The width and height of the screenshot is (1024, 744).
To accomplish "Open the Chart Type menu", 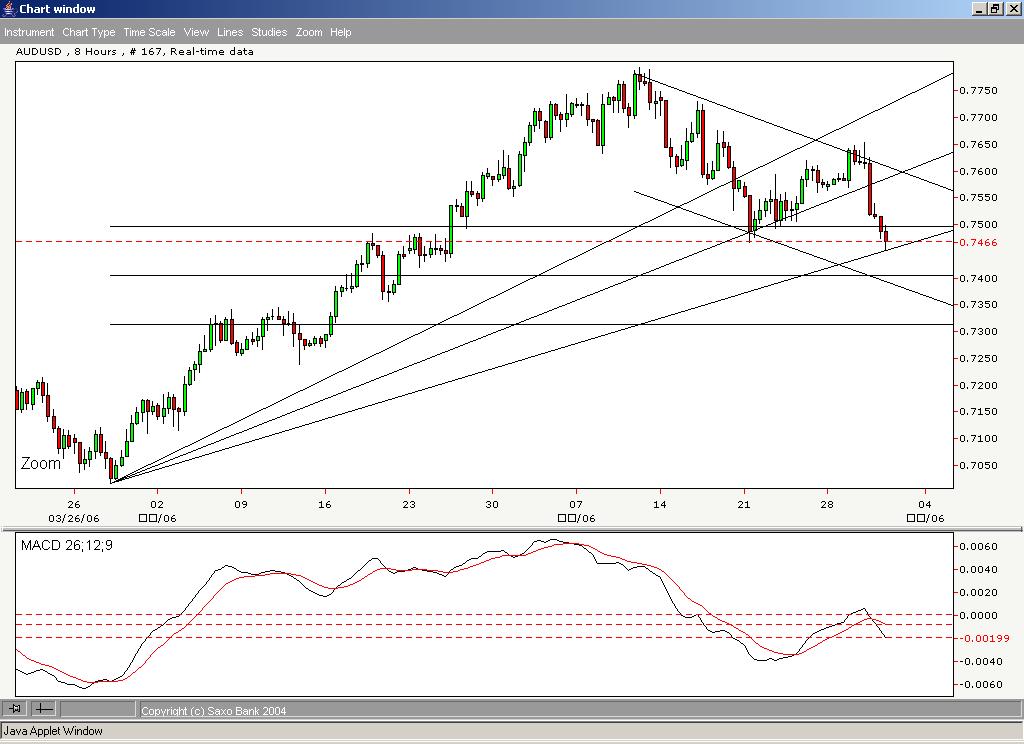I will [88, 32].
